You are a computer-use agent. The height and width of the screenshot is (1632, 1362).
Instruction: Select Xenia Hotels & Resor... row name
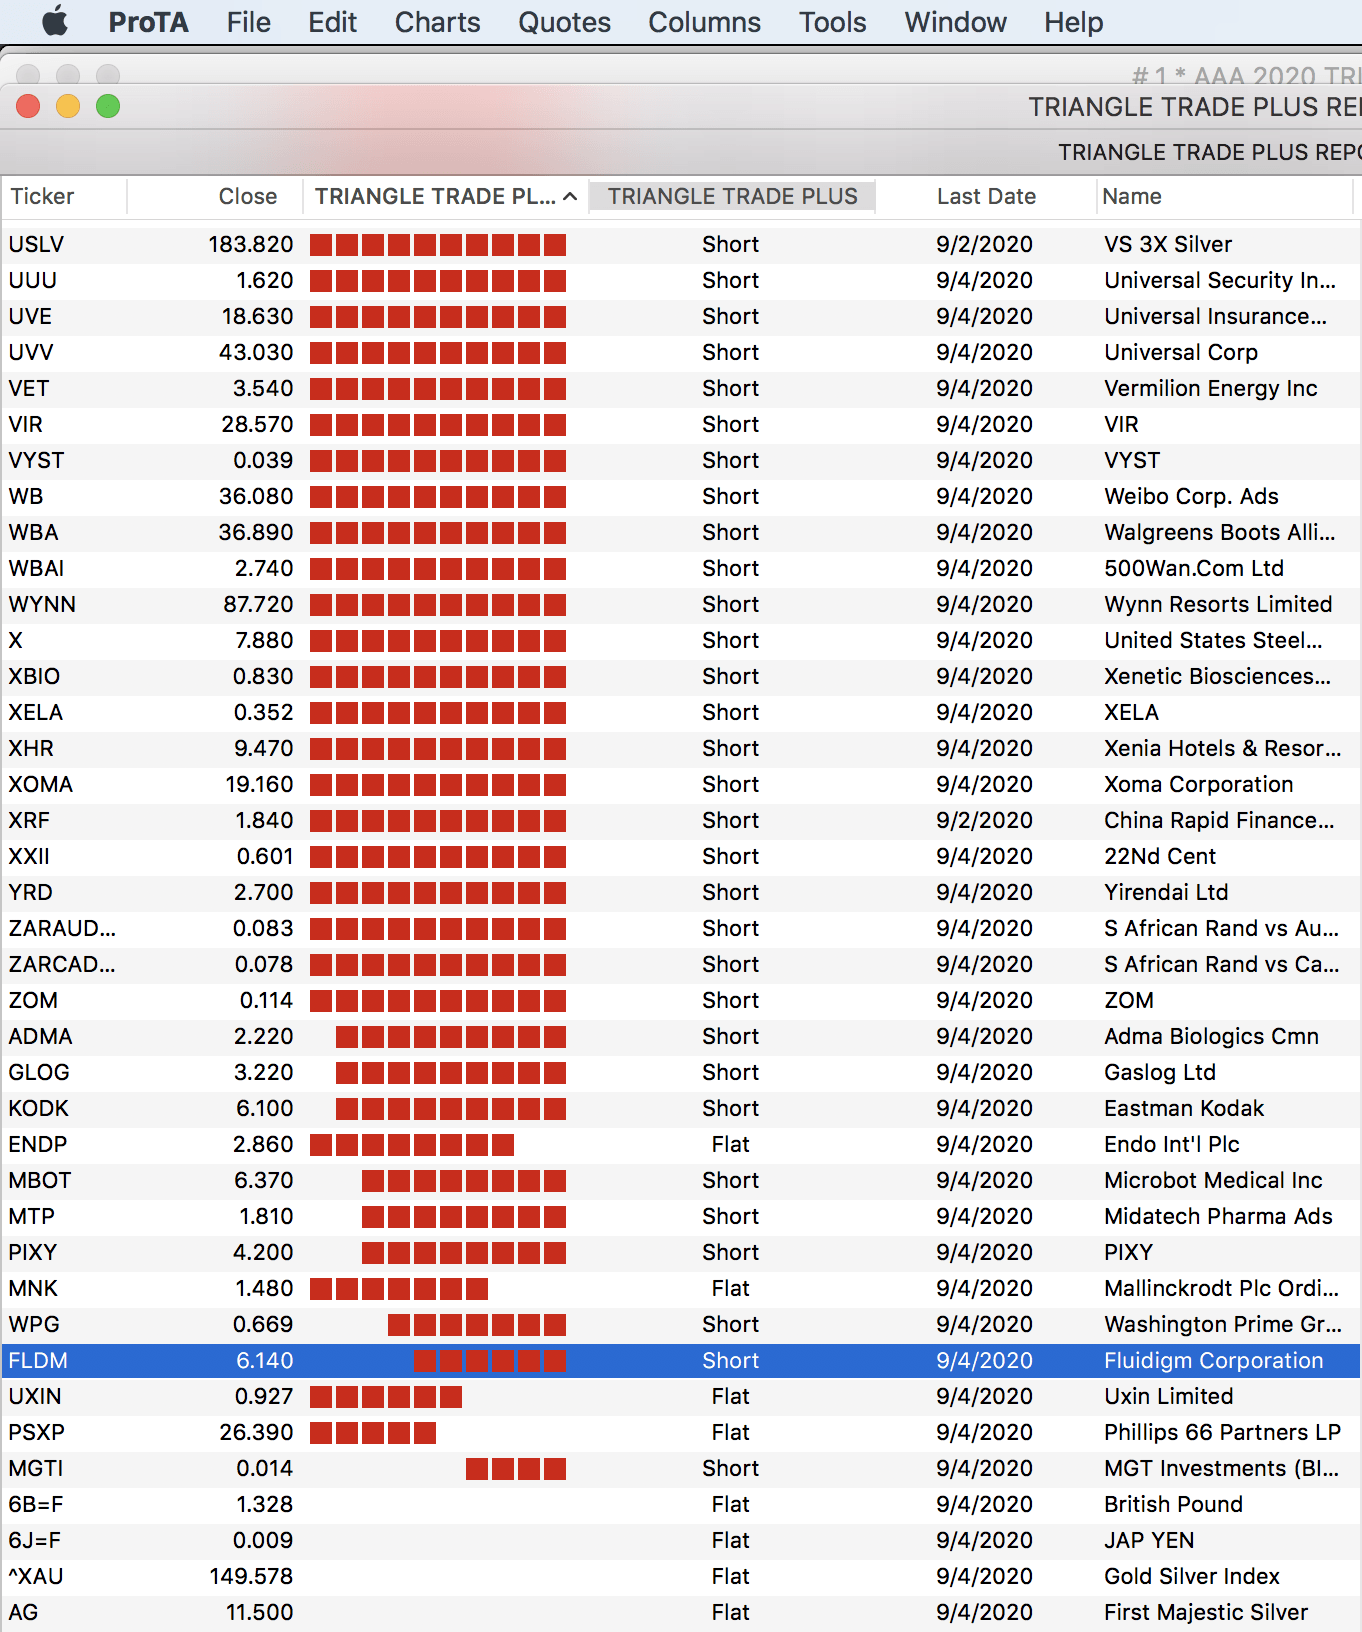coord(1222,748)
